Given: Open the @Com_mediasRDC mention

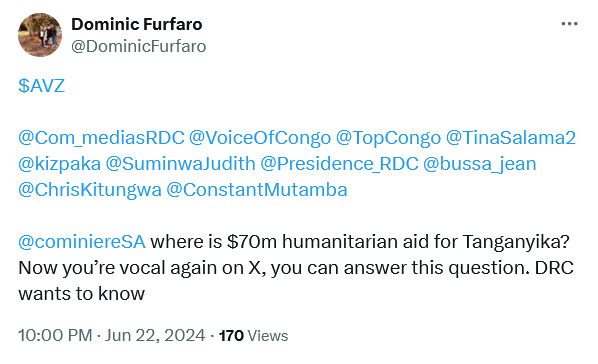Looking at the screenshot, I should point(101,138).
